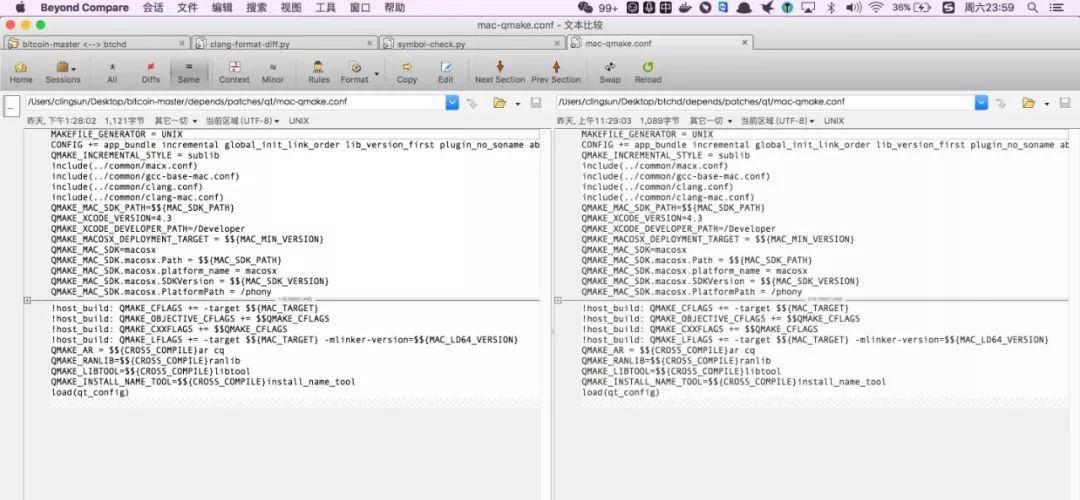
Task: Open the Sessions toolbar menu
Action: coord(63,72)
